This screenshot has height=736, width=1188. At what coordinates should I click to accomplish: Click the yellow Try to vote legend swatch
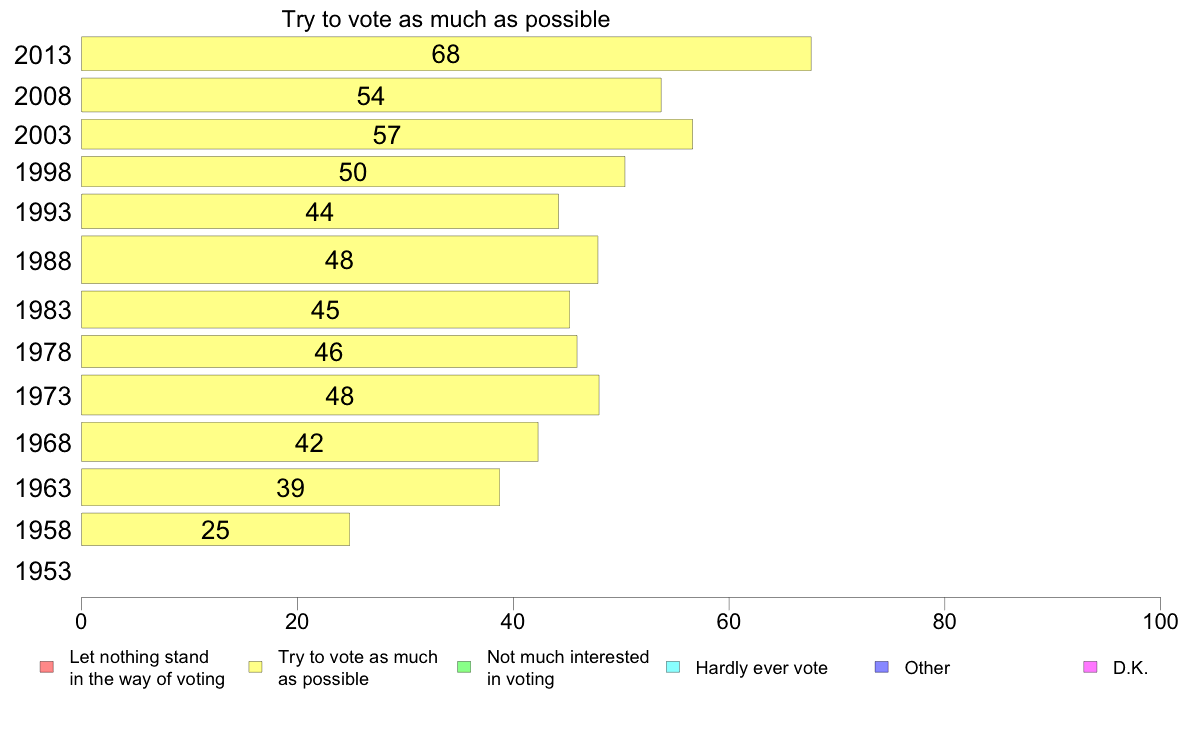click(255, 667)
